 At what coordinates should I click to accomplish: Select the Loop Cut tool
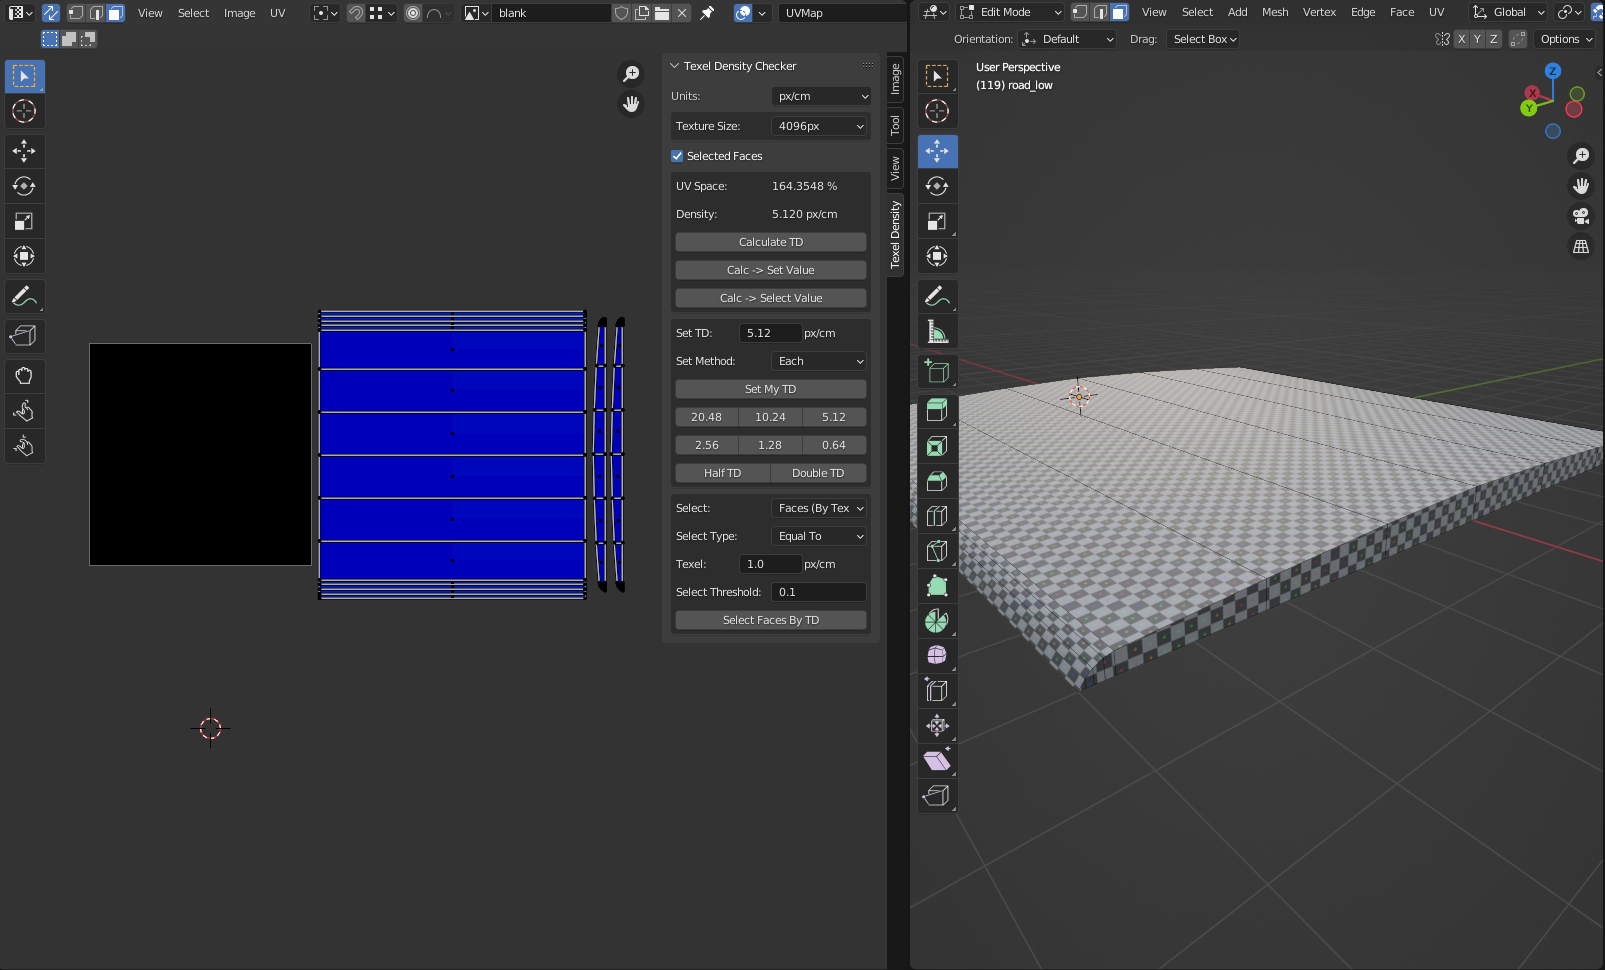937,516
